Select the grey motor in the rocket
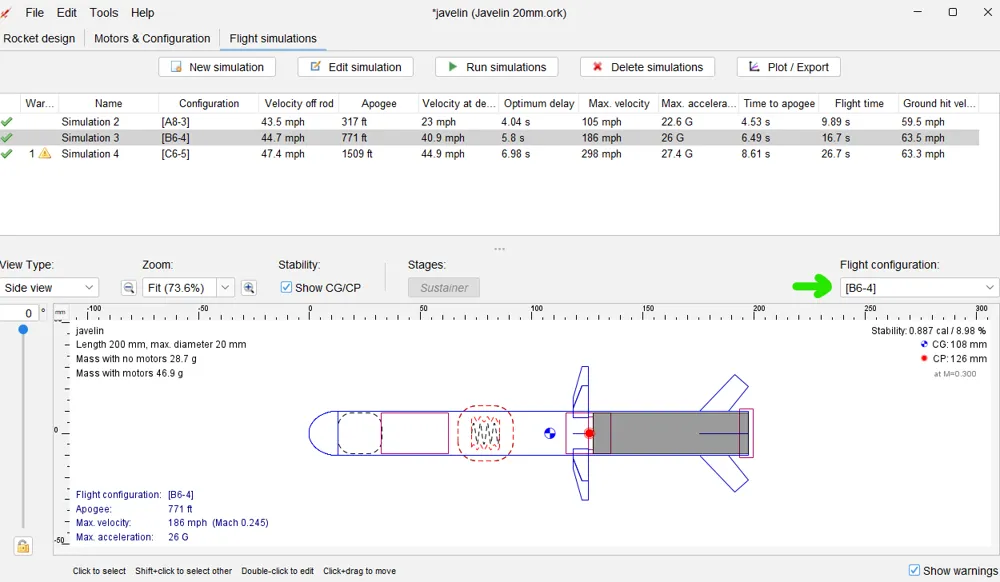 (670, 433)
